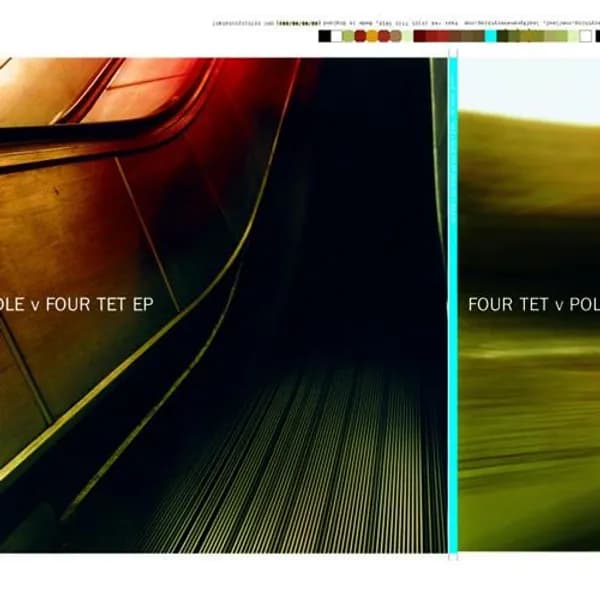Pick the leftmost black swatch in color strip

(x=324, y=36)
